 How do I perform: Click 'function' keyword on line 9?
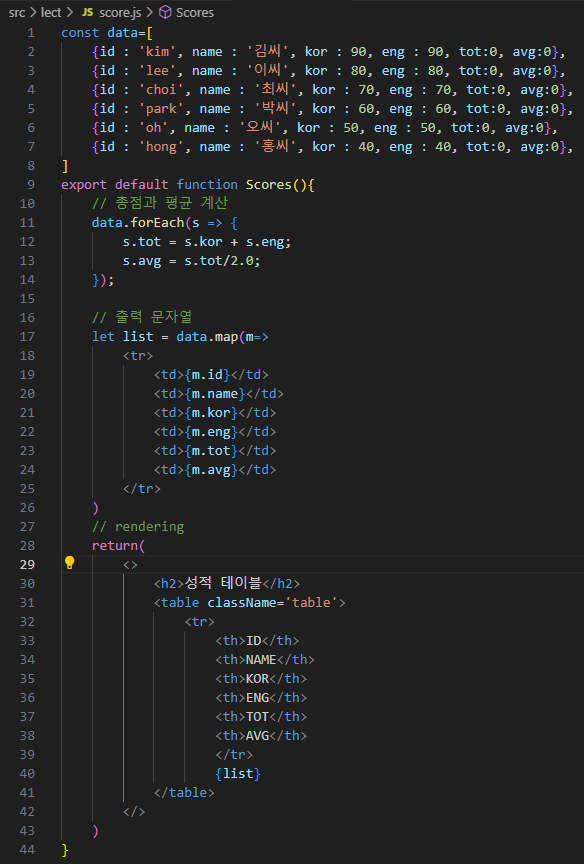click(207, 185)
